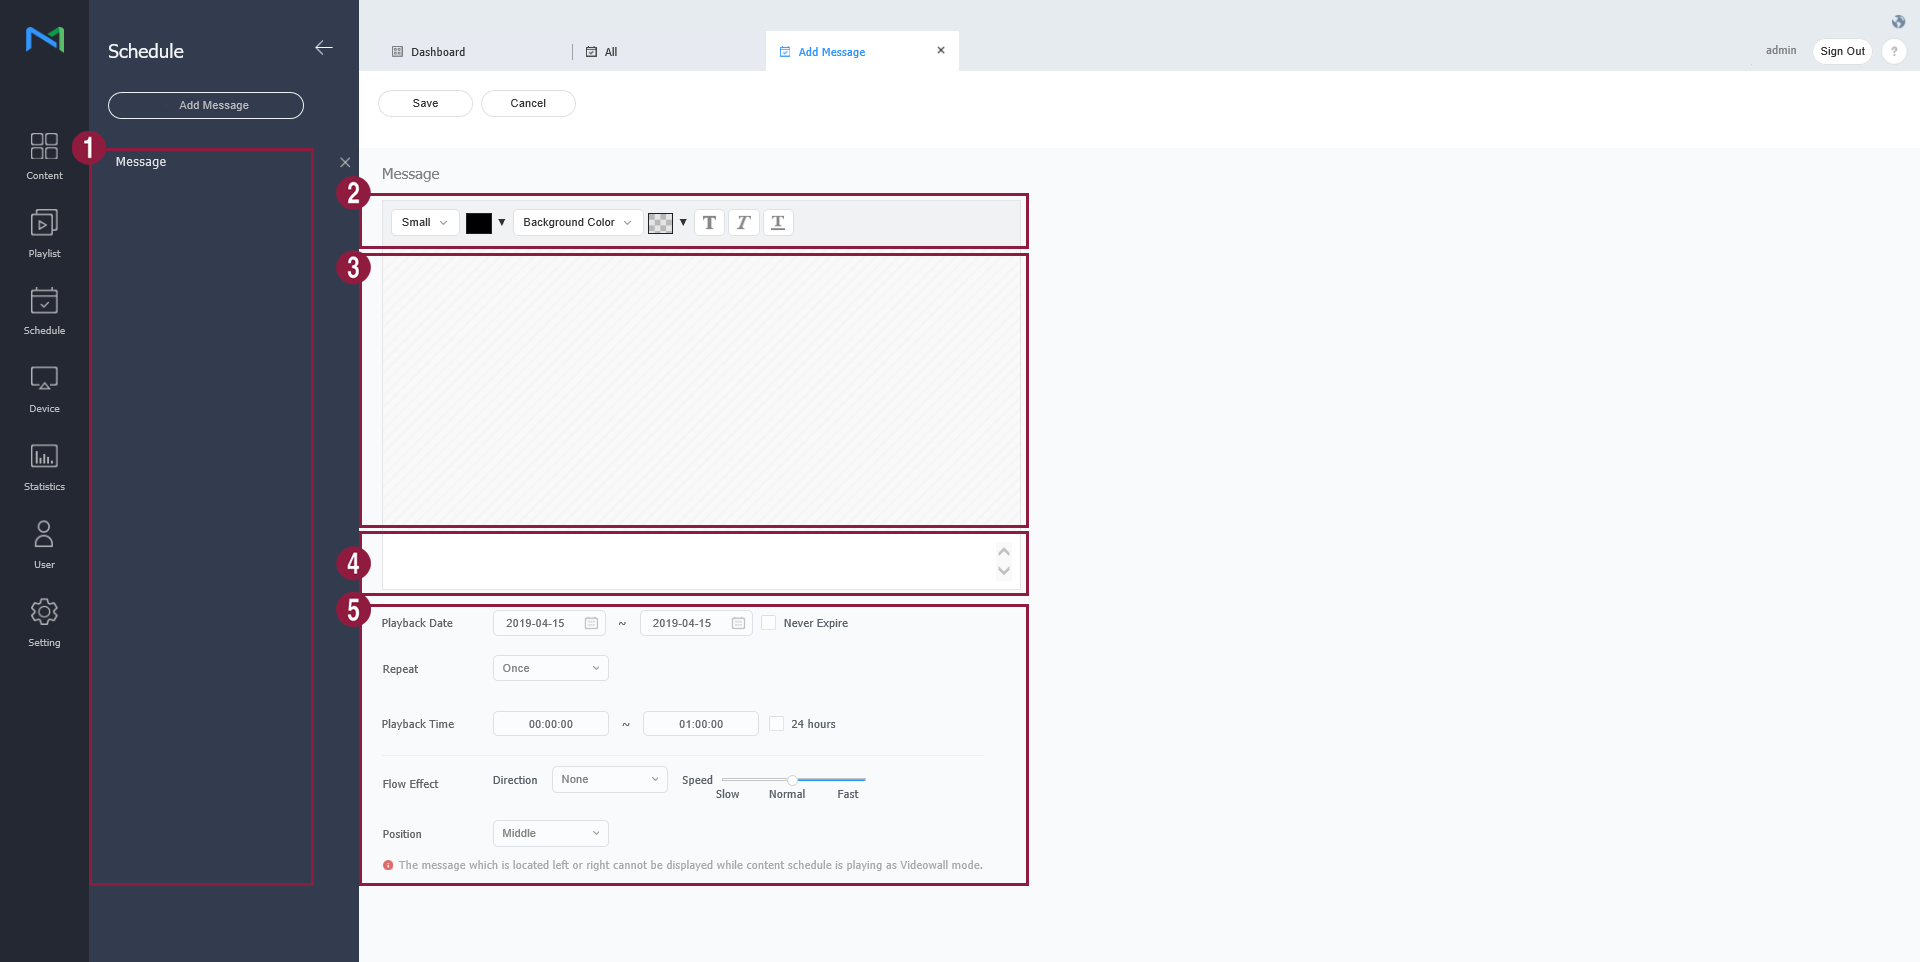
Task: Expand the Repeat dropdown set to Once
Action: click(549, 667)
